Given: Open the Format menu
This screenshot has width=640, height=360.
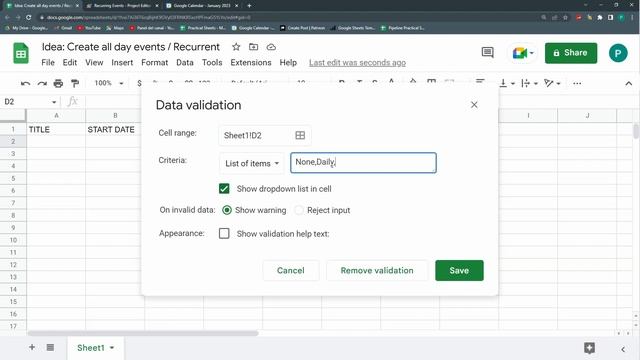Looking at the screenshot, I should (x=154, y=62).
